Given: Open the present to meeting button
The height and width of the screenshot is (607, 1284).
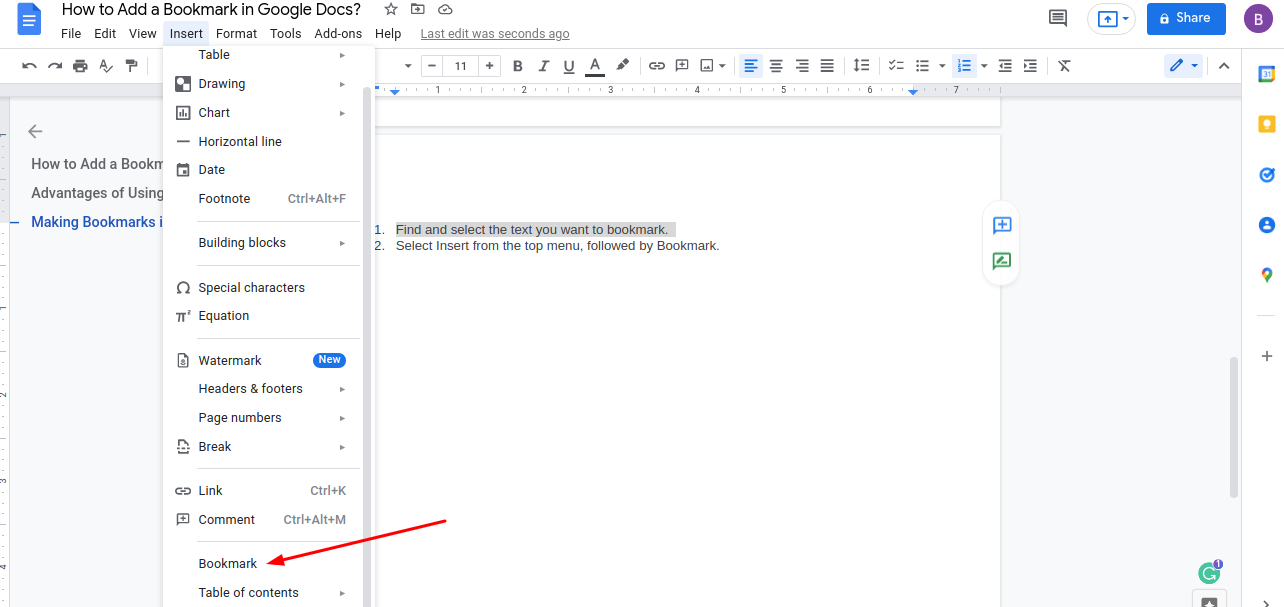Looking at the screenshot, I should click(1111, 19).
